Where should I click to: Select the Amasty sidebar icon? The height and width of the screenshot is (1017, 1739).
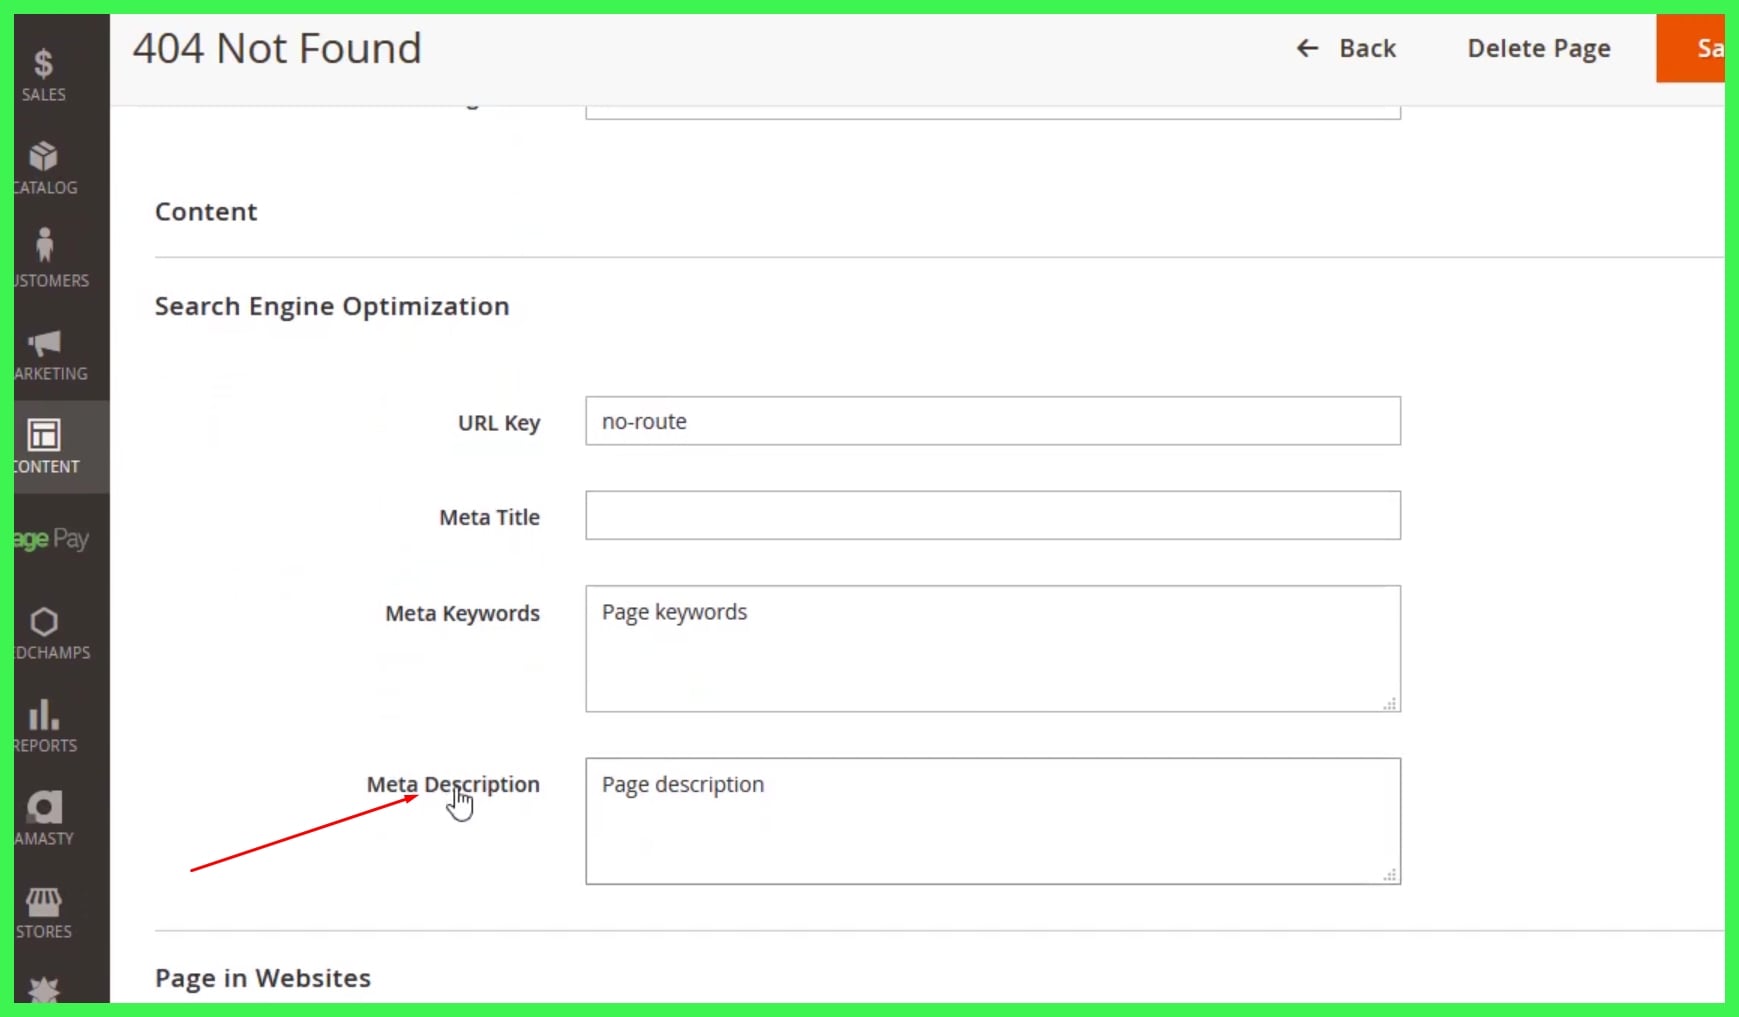[44, 806]
